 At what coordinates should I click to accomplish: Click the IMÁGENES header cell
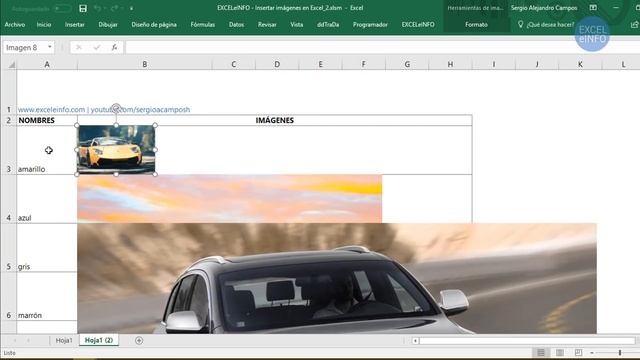click(275, 120)
